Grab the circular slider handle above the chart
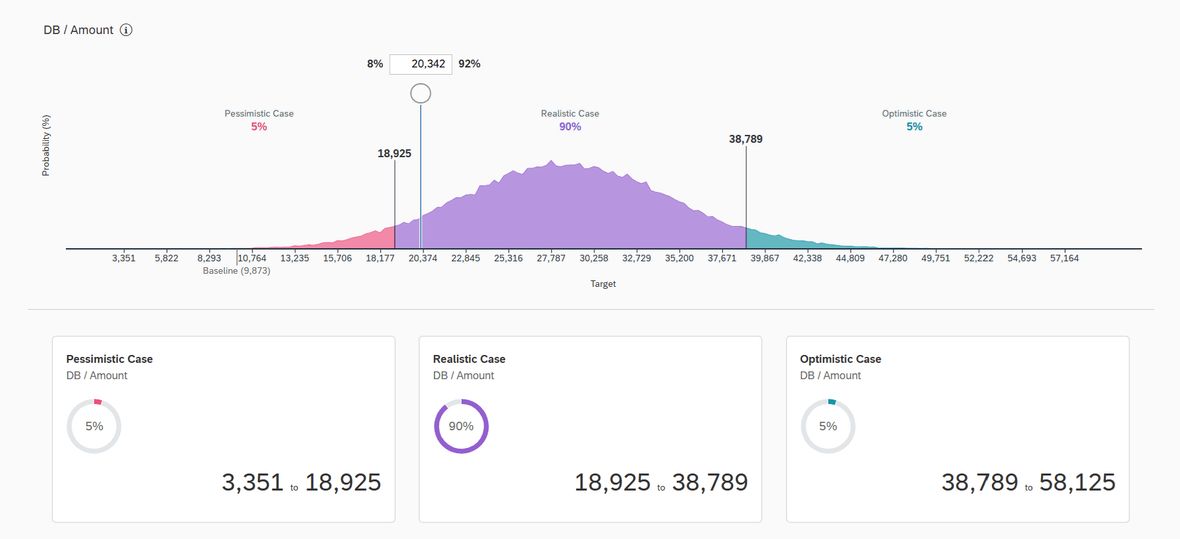This screenshot has width=1180, height=539. point(421,93)
